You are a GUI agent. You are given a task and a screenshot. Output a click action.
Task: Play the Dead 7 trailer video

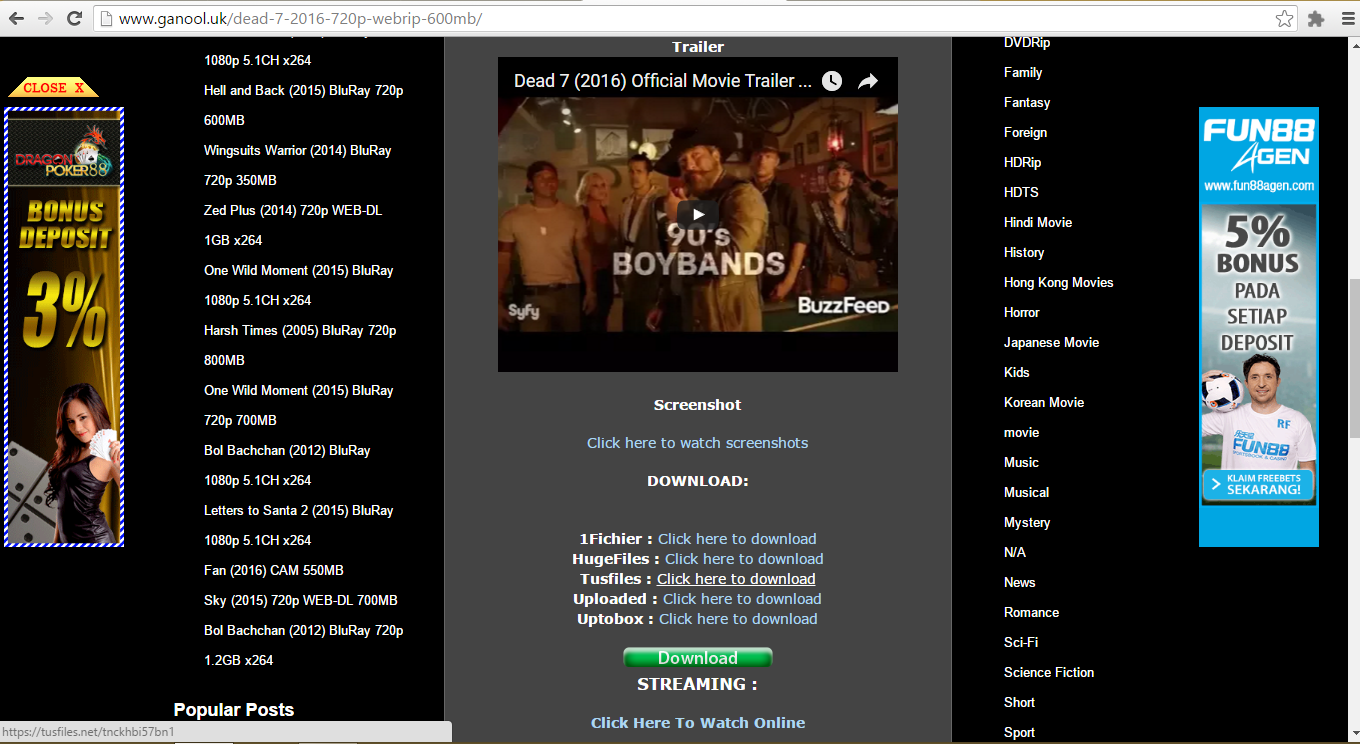[698, 213]
